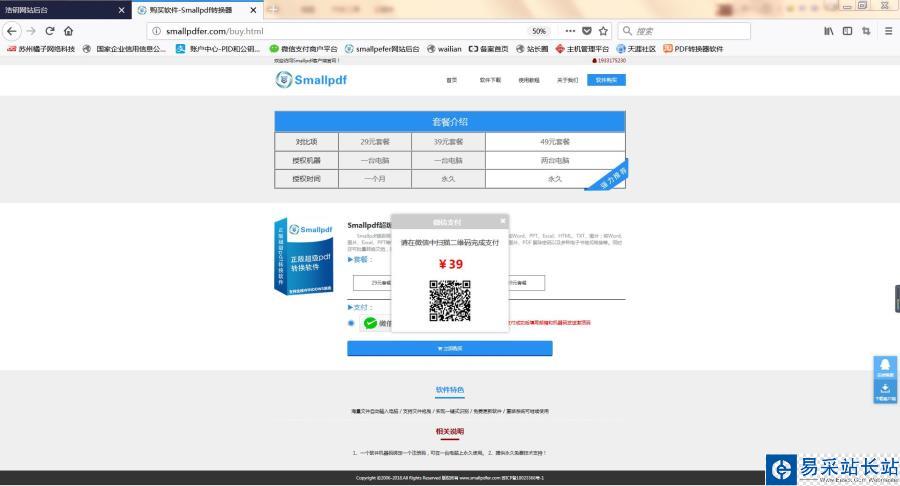Bookmark this page with the star icon

603,31
